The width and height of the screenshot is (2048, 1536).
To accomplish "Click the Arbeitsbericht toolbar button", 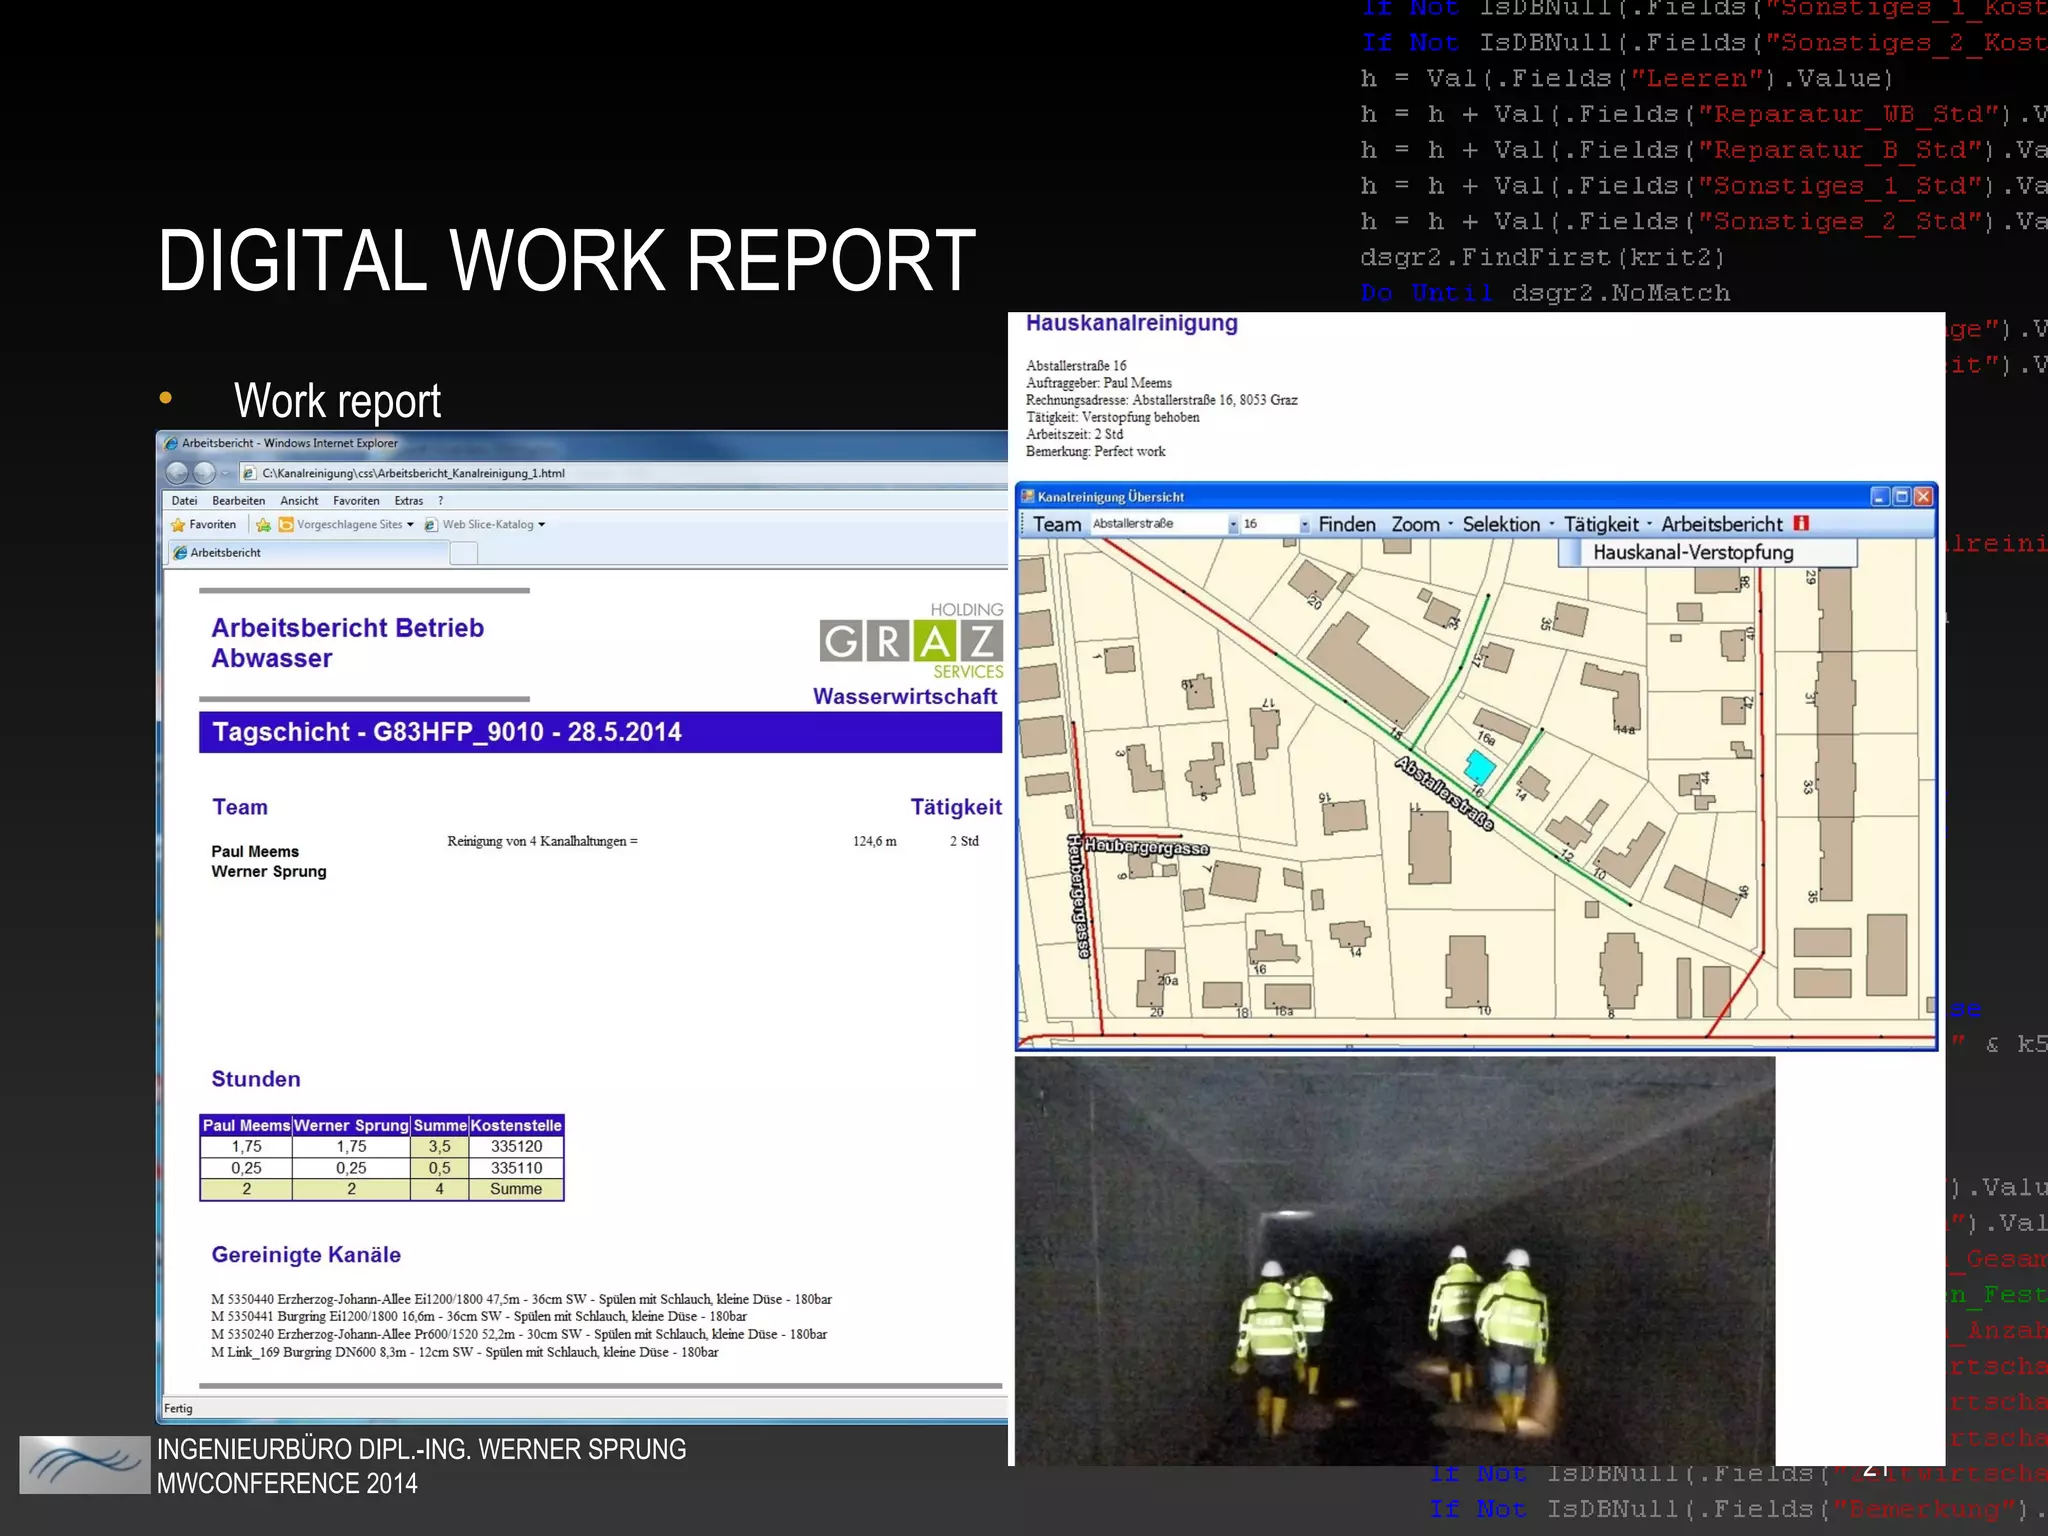I will pyautogui.click(x=1721, y=524).
